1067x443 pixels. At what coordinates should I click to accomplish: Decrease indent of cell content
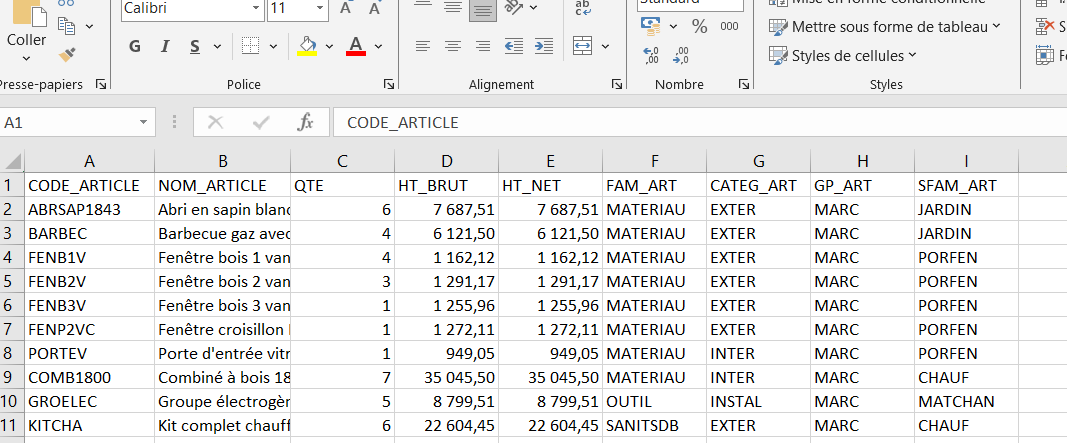pos(514,46)
